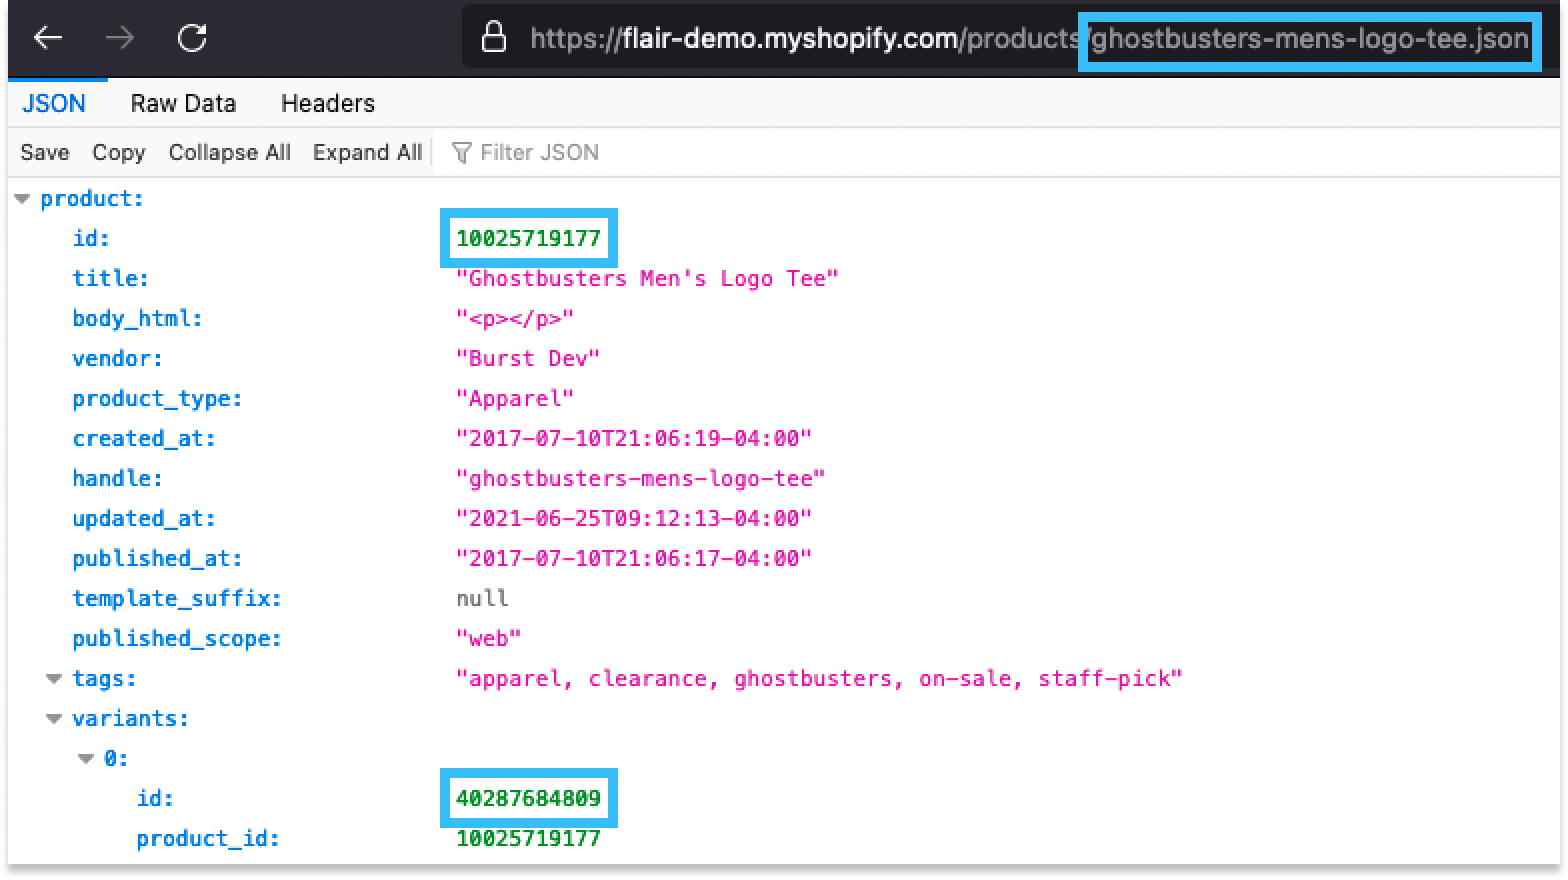Focus the URL address bar

(1010, 38)
